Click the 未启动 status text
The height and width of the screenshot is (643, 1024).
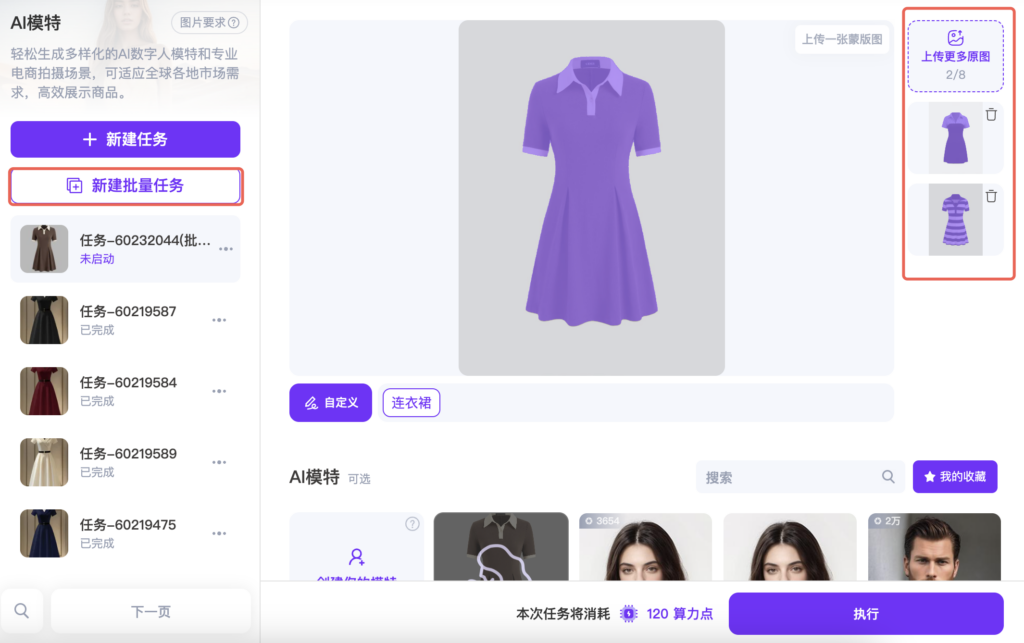tap(97, 259)
